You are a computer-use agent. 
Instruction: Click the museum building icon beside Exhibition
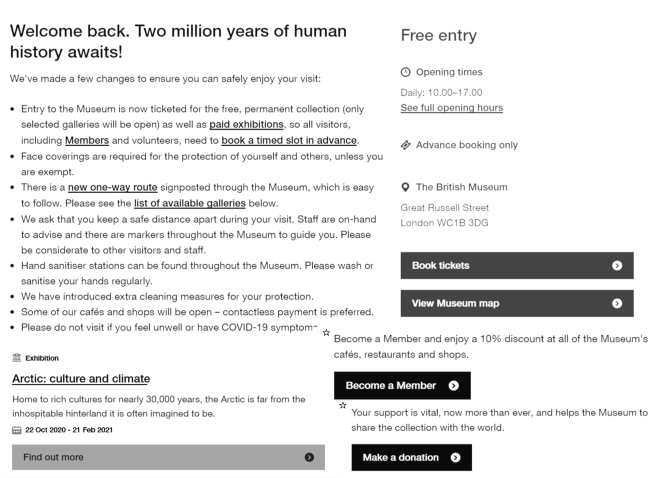(17, 357)
